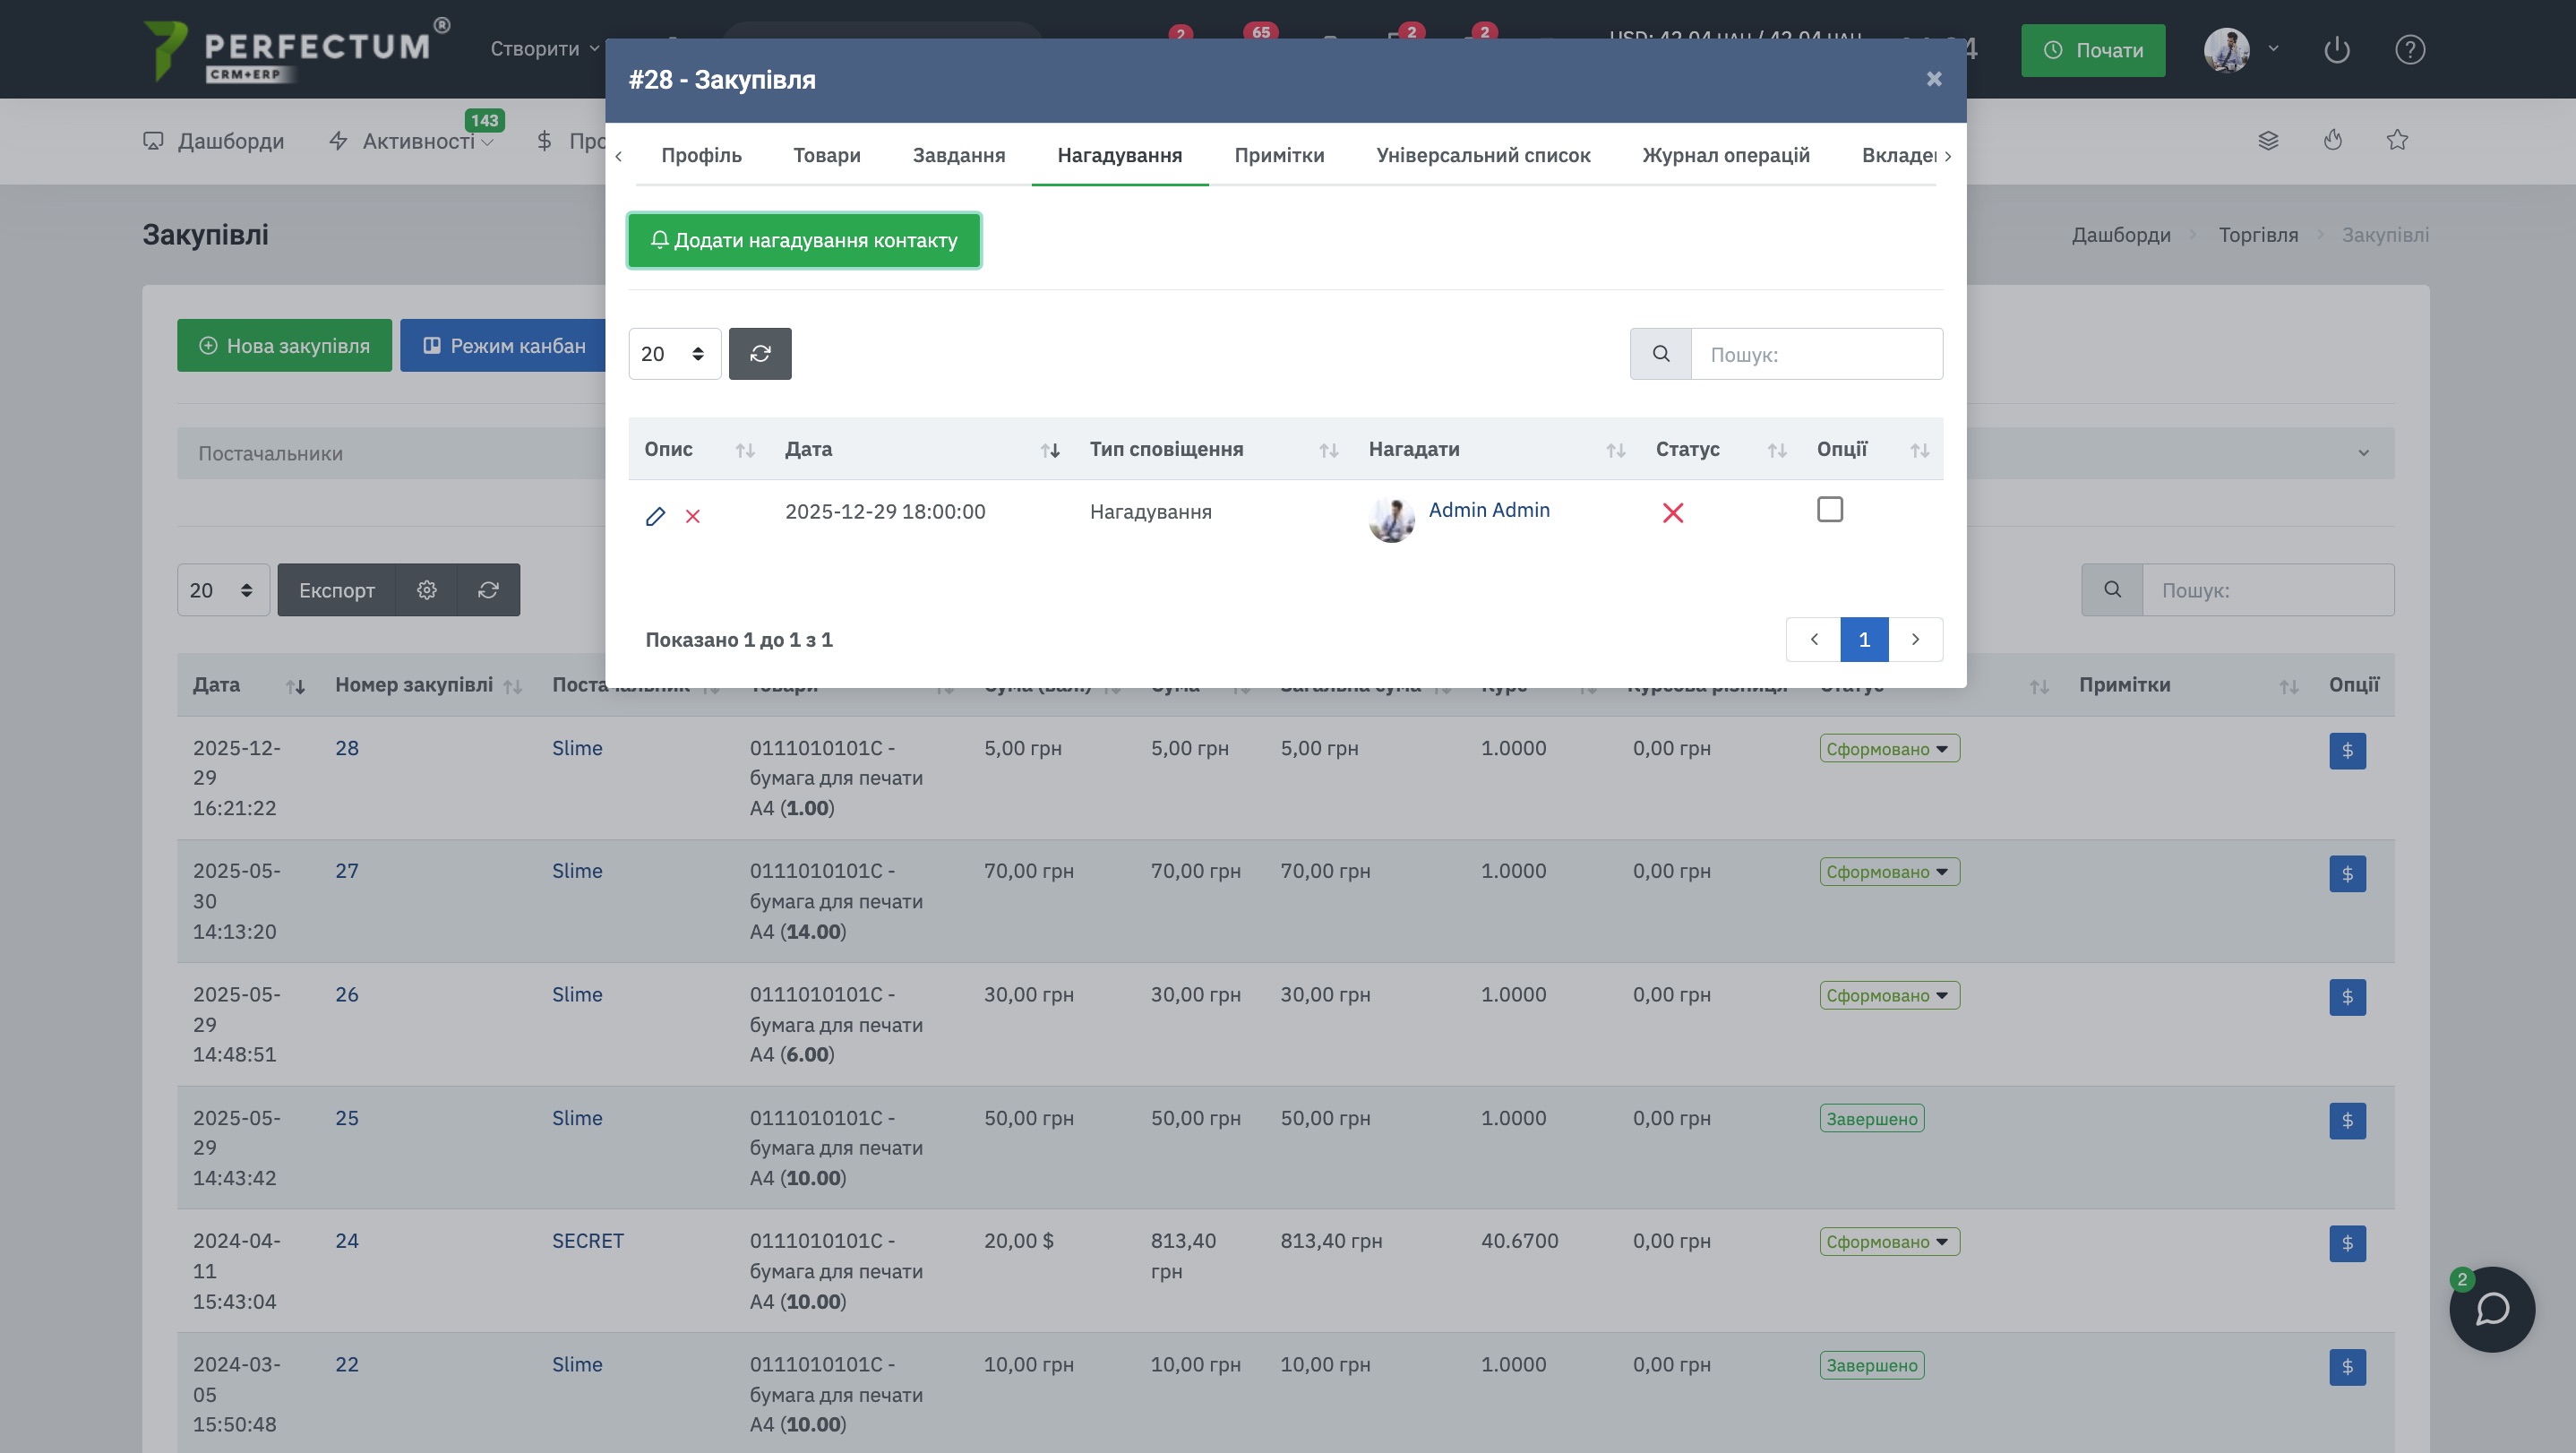Delete the reminder using the red X icon
The width and height of the screenshot is (2576, 1453).
[692, 516]
